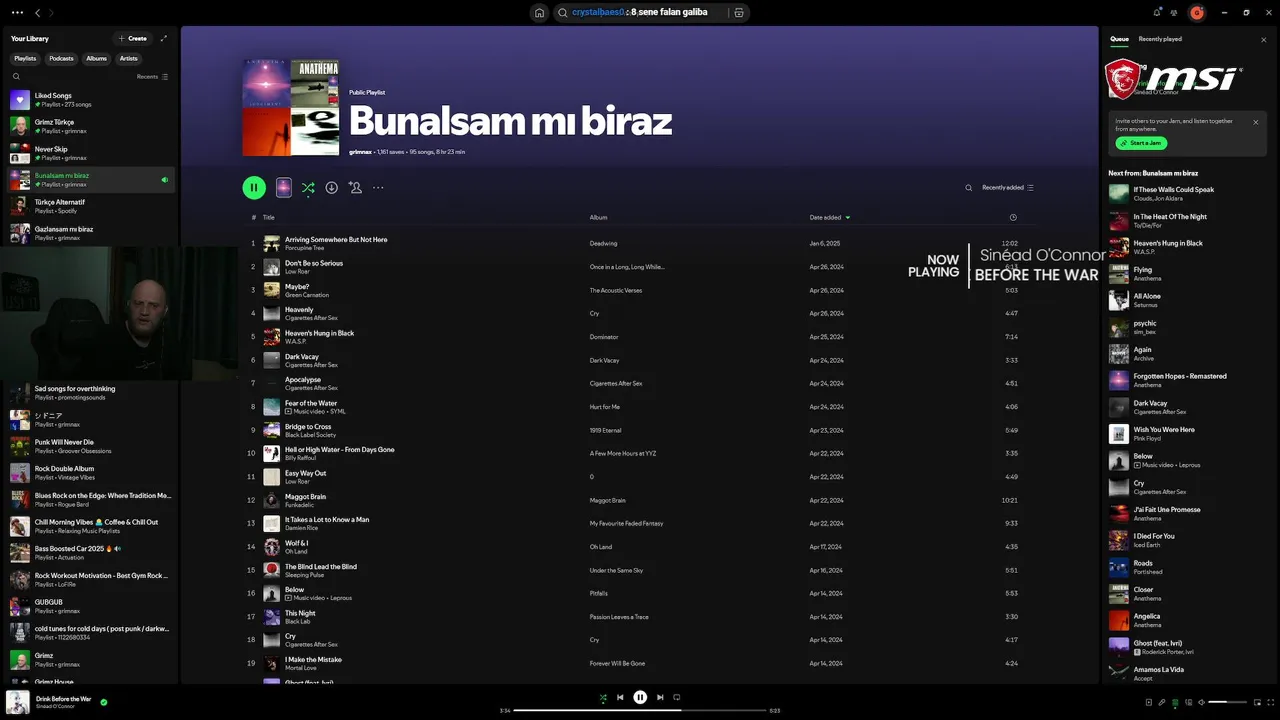The height and width of the screenshot is (720, 1280).
Task: Pause the playlist with the green button
Action: coord(254,187)
